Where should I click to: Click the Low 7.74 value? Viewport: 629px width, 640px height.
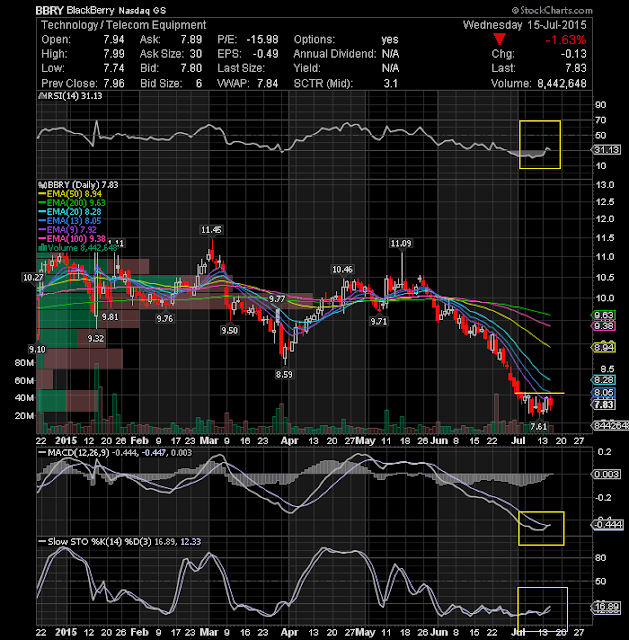(113, 68)
